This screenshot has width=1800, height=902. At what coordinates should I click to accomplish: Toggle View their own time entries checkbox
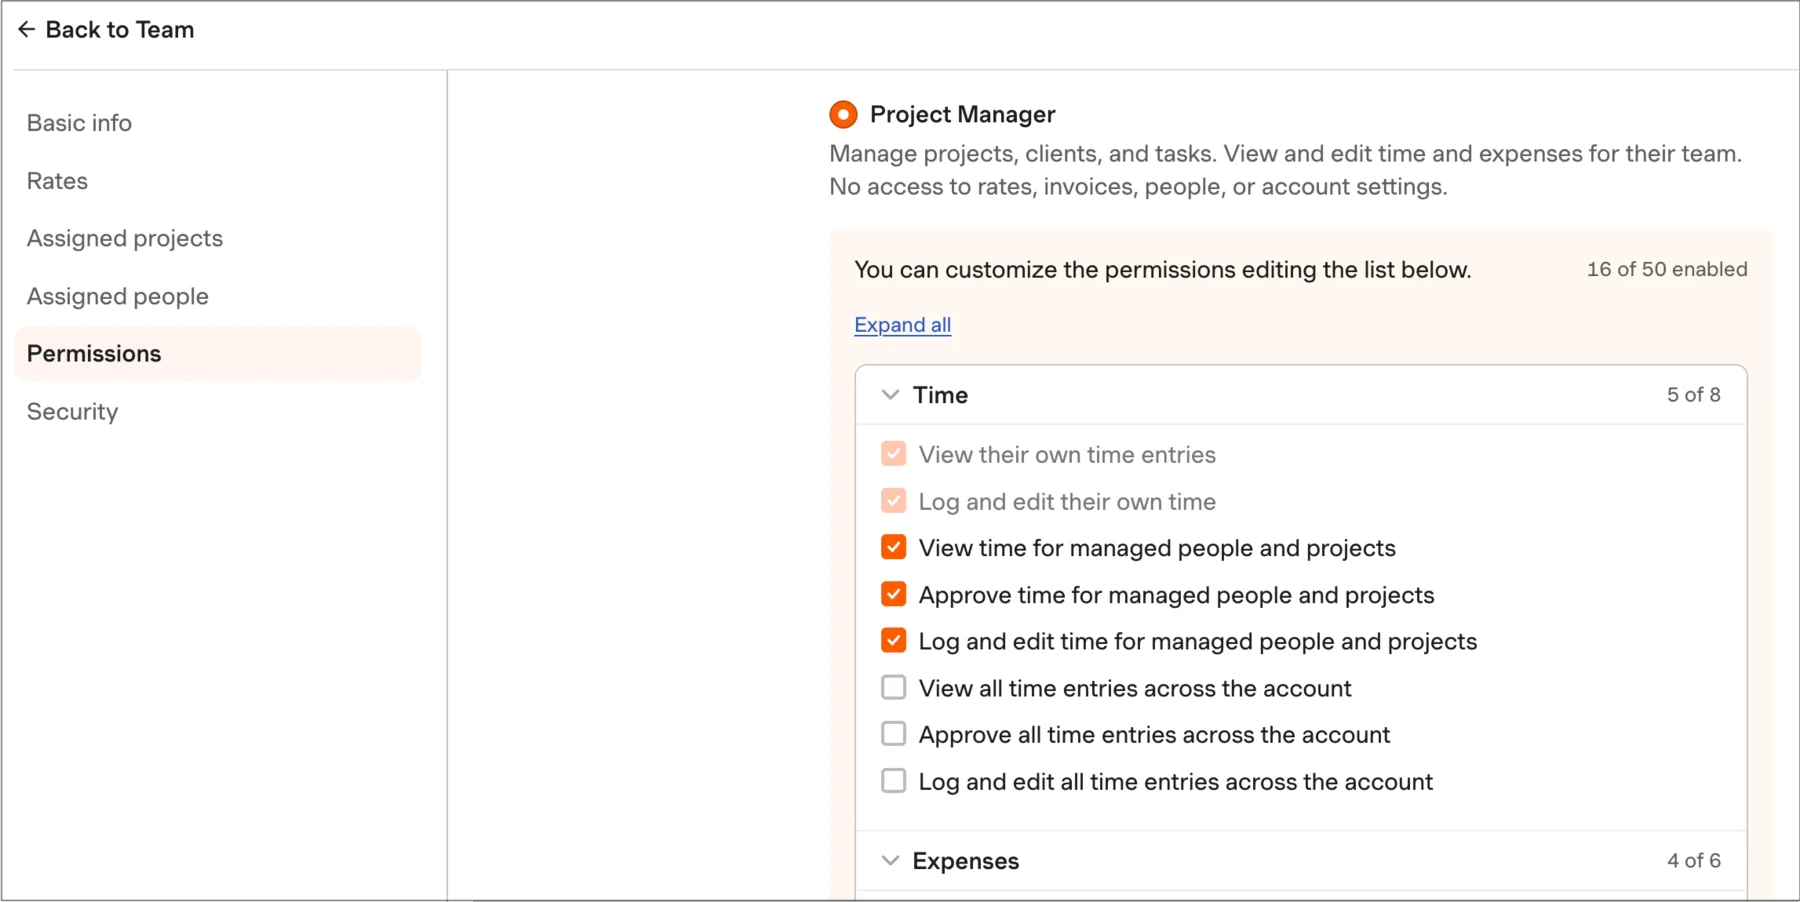[x=893, y=454]
